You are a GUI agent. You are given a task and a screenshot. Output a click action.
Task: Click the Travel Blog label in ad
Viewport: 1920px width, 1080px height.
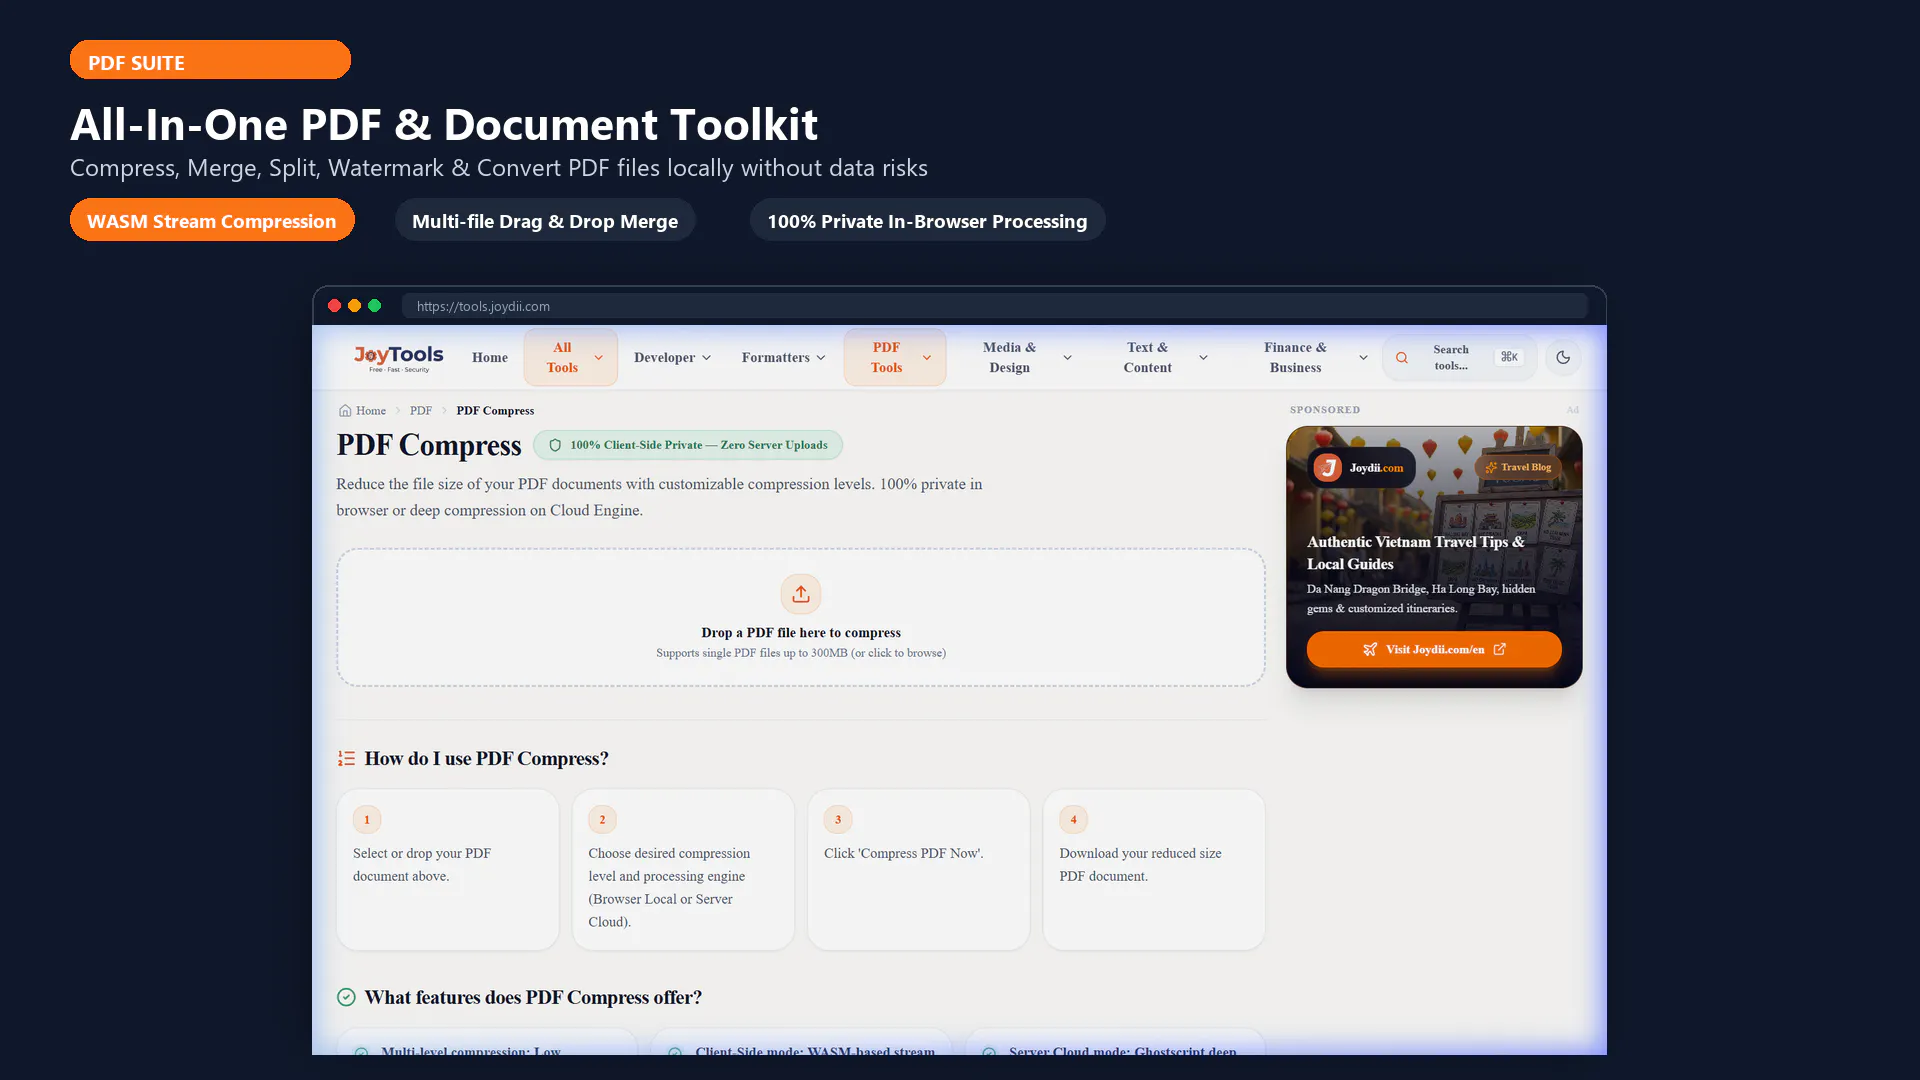pos(1526,467)
